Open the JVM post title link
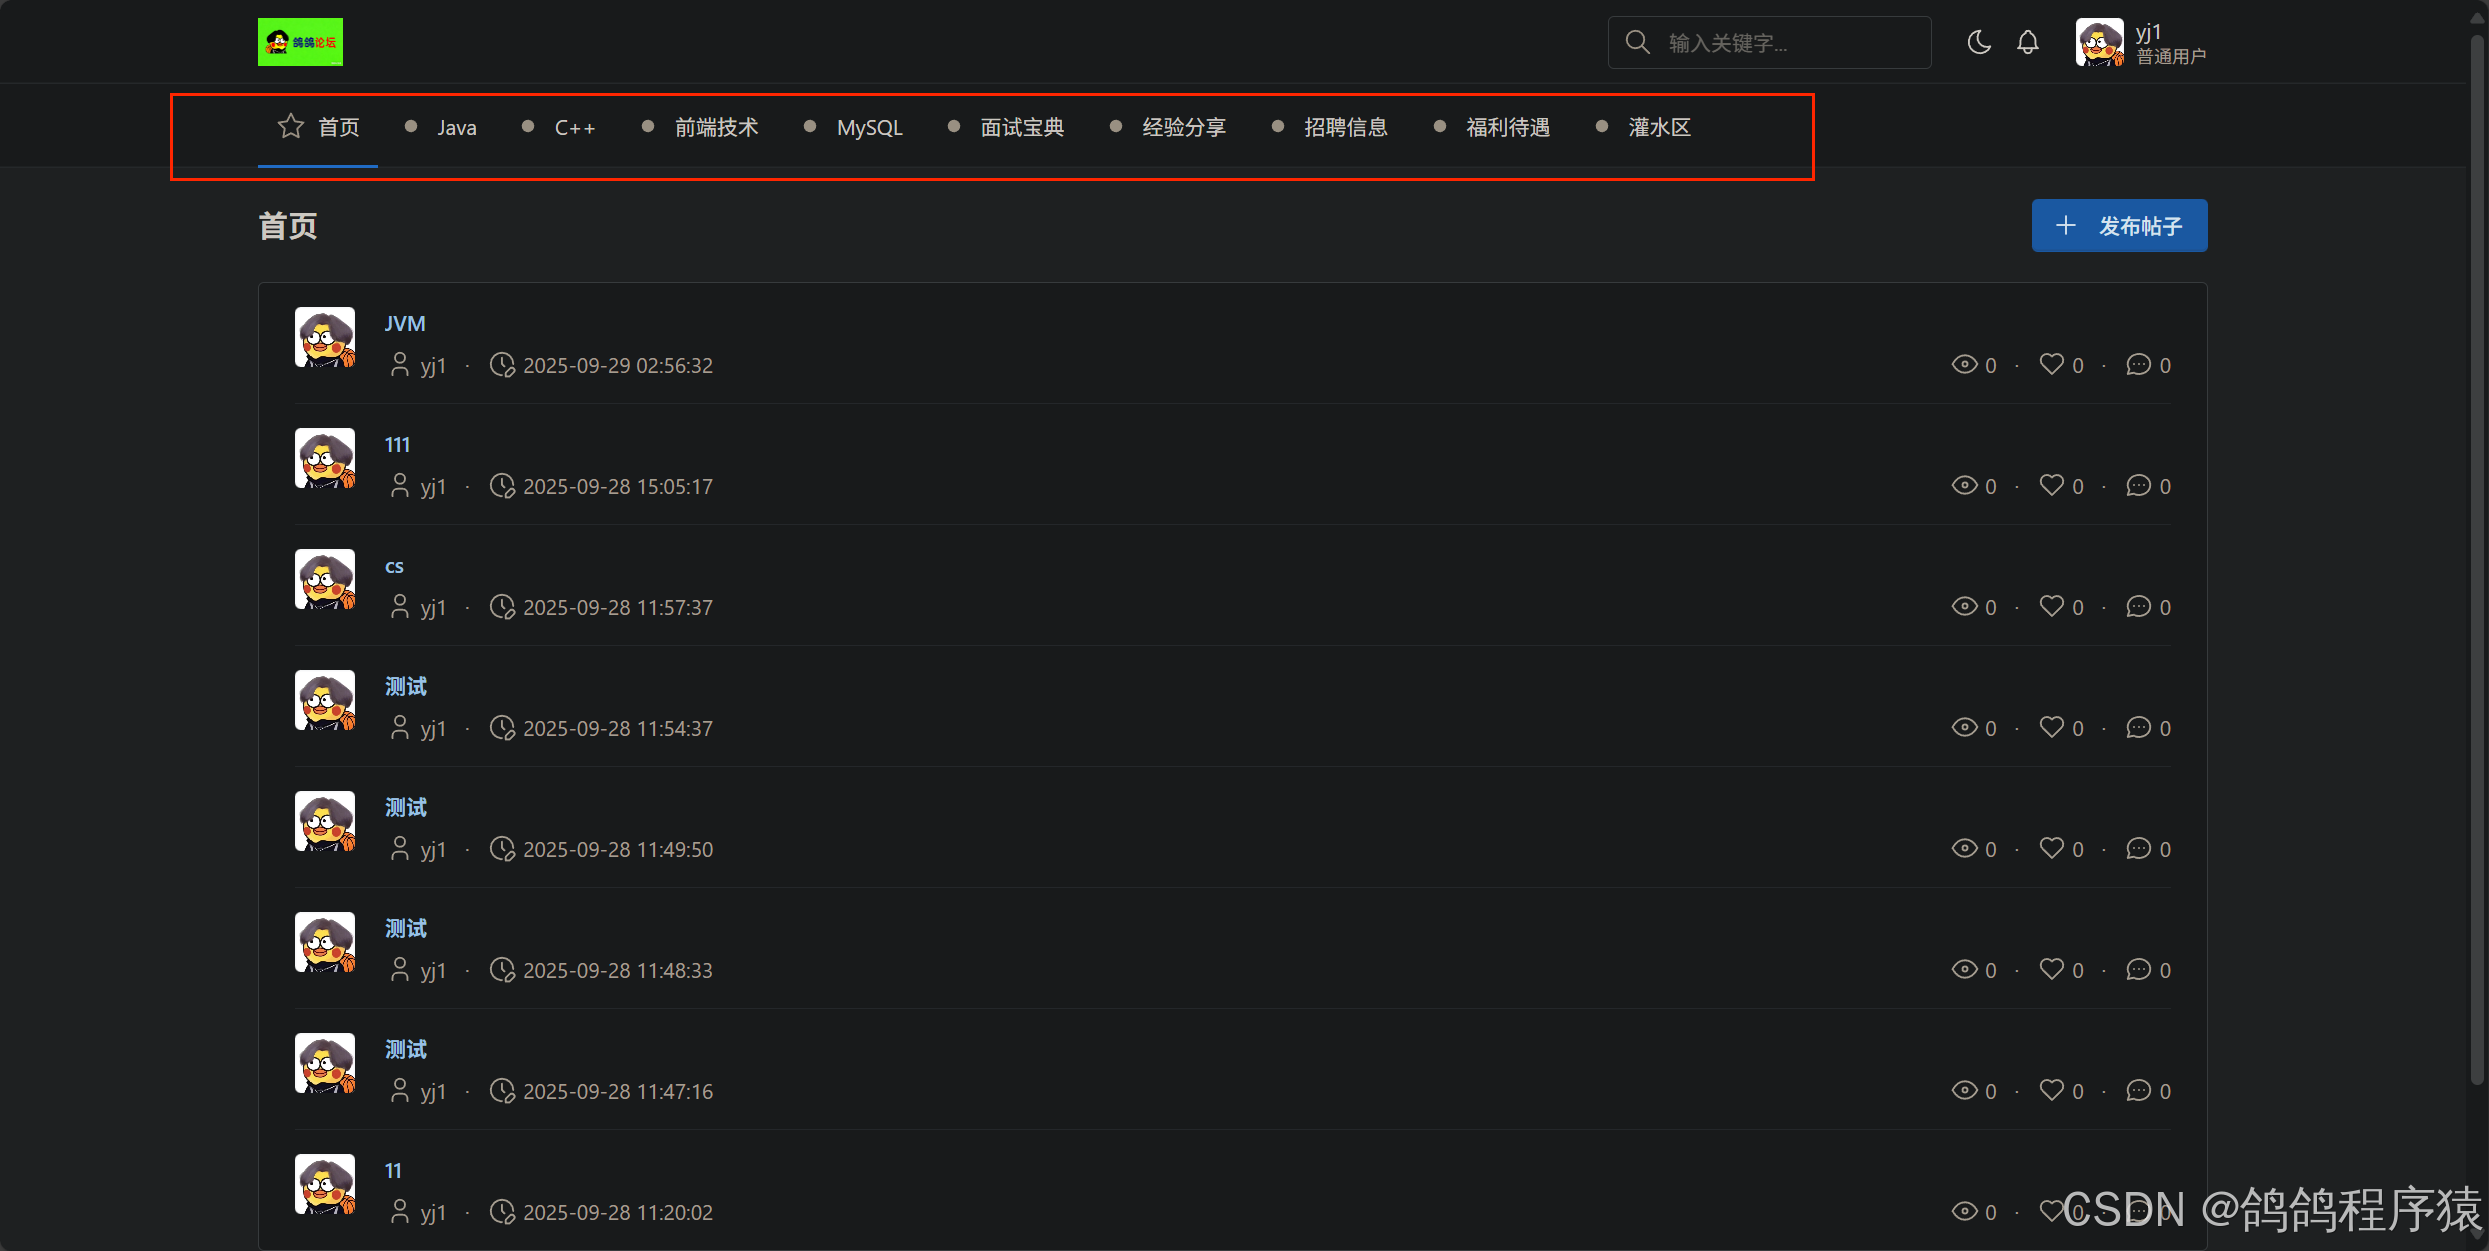Image resolution: width=2489 pixels, height=1251 pixels. pos(405,323)
